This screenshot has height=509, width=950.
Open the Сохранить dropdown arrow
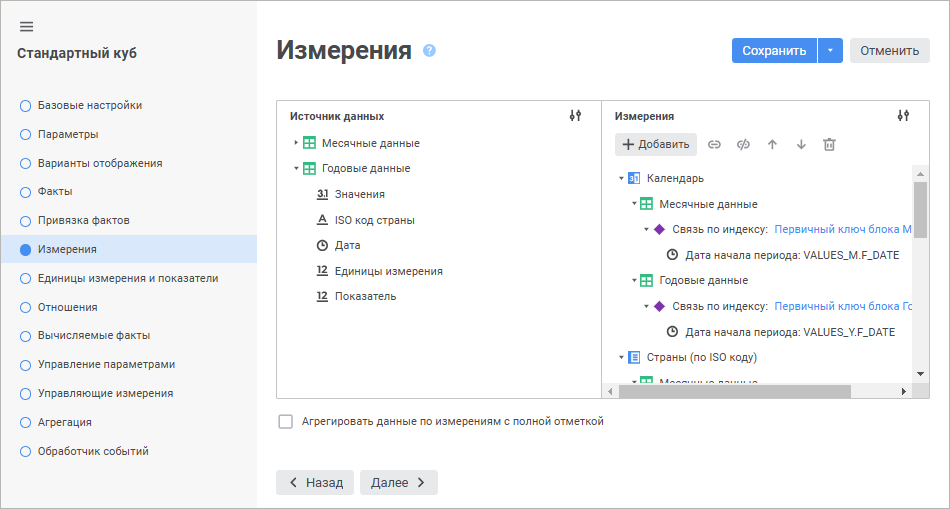coord(830,51)
